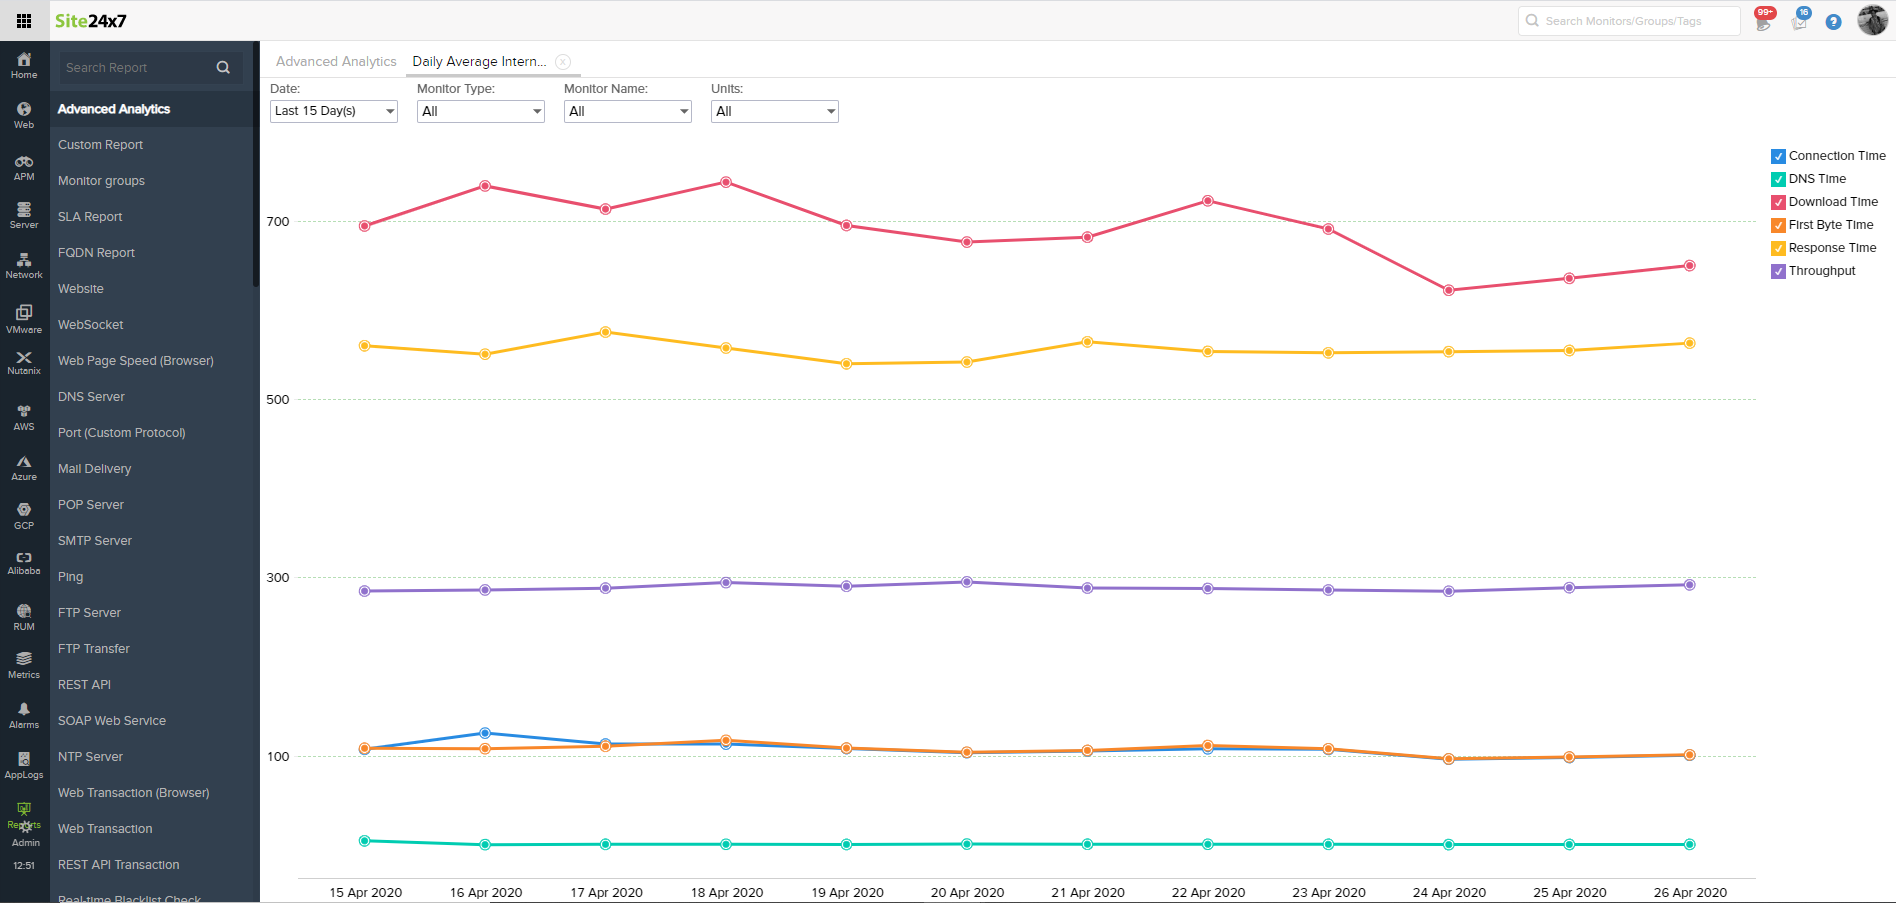Select the Daily Average Intern tab
The image size is (1896, 903).
coord(479,61)
